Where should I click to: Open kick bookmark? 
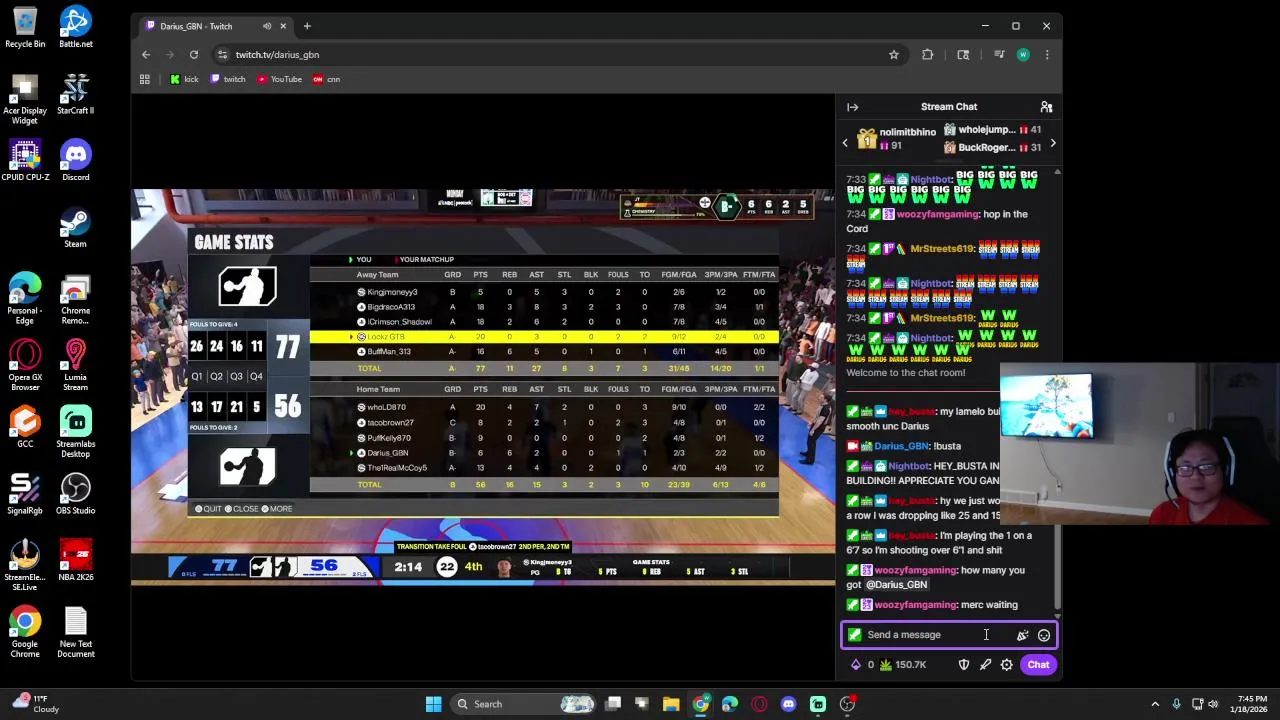[x=184, y=79]
